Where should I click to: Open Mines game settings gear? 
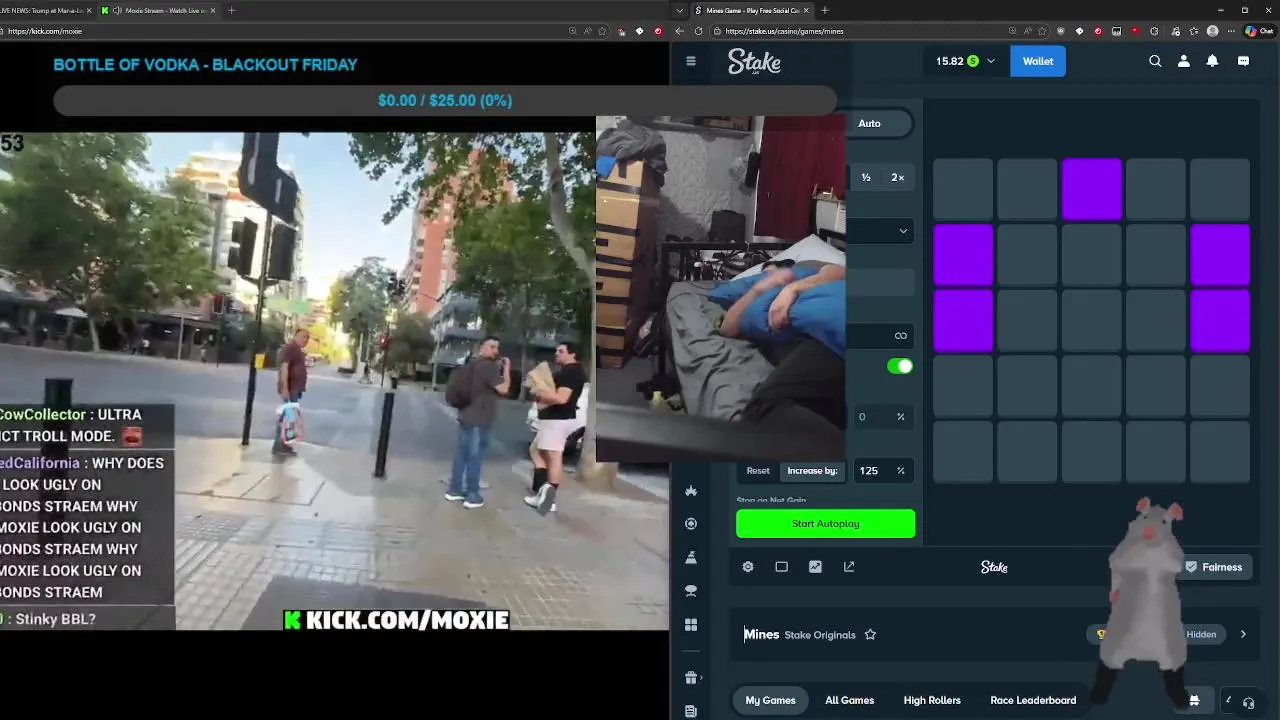click(748, 567)
